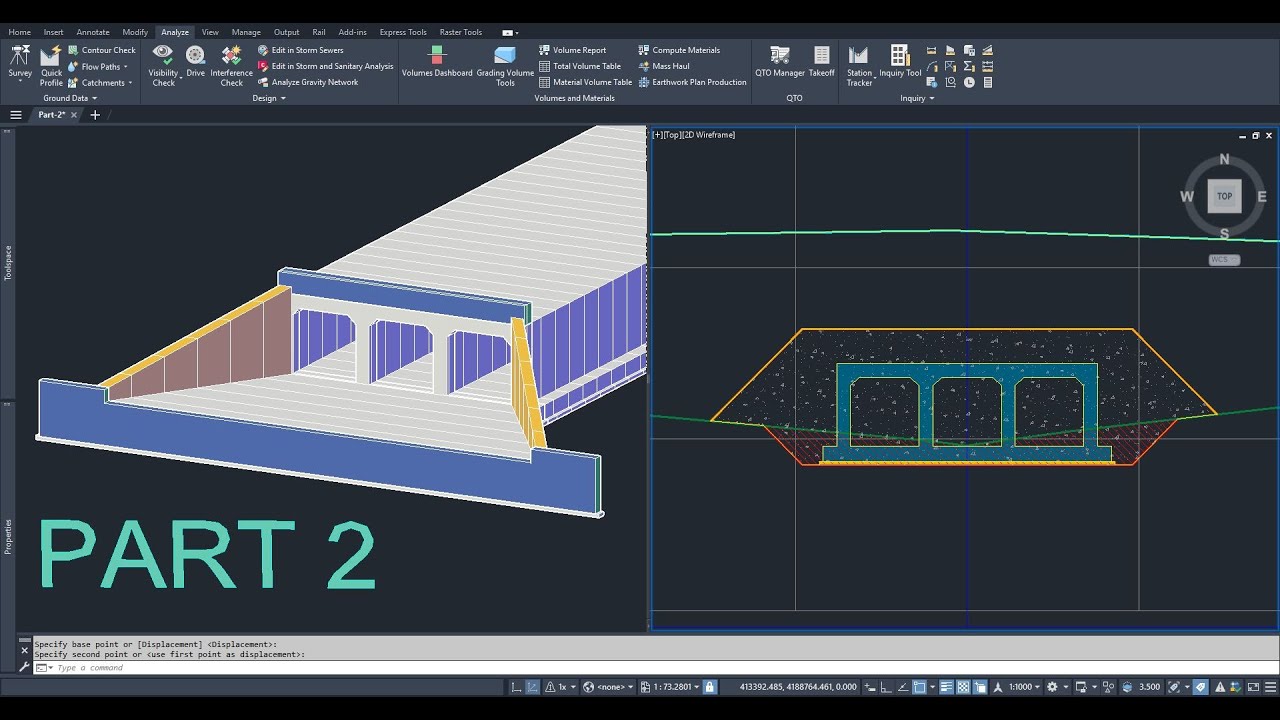Viewport: 1280px width, 720px height.
Task: Open the 1:73.2801 viewport scale dropdown
Action: point(672,687)
